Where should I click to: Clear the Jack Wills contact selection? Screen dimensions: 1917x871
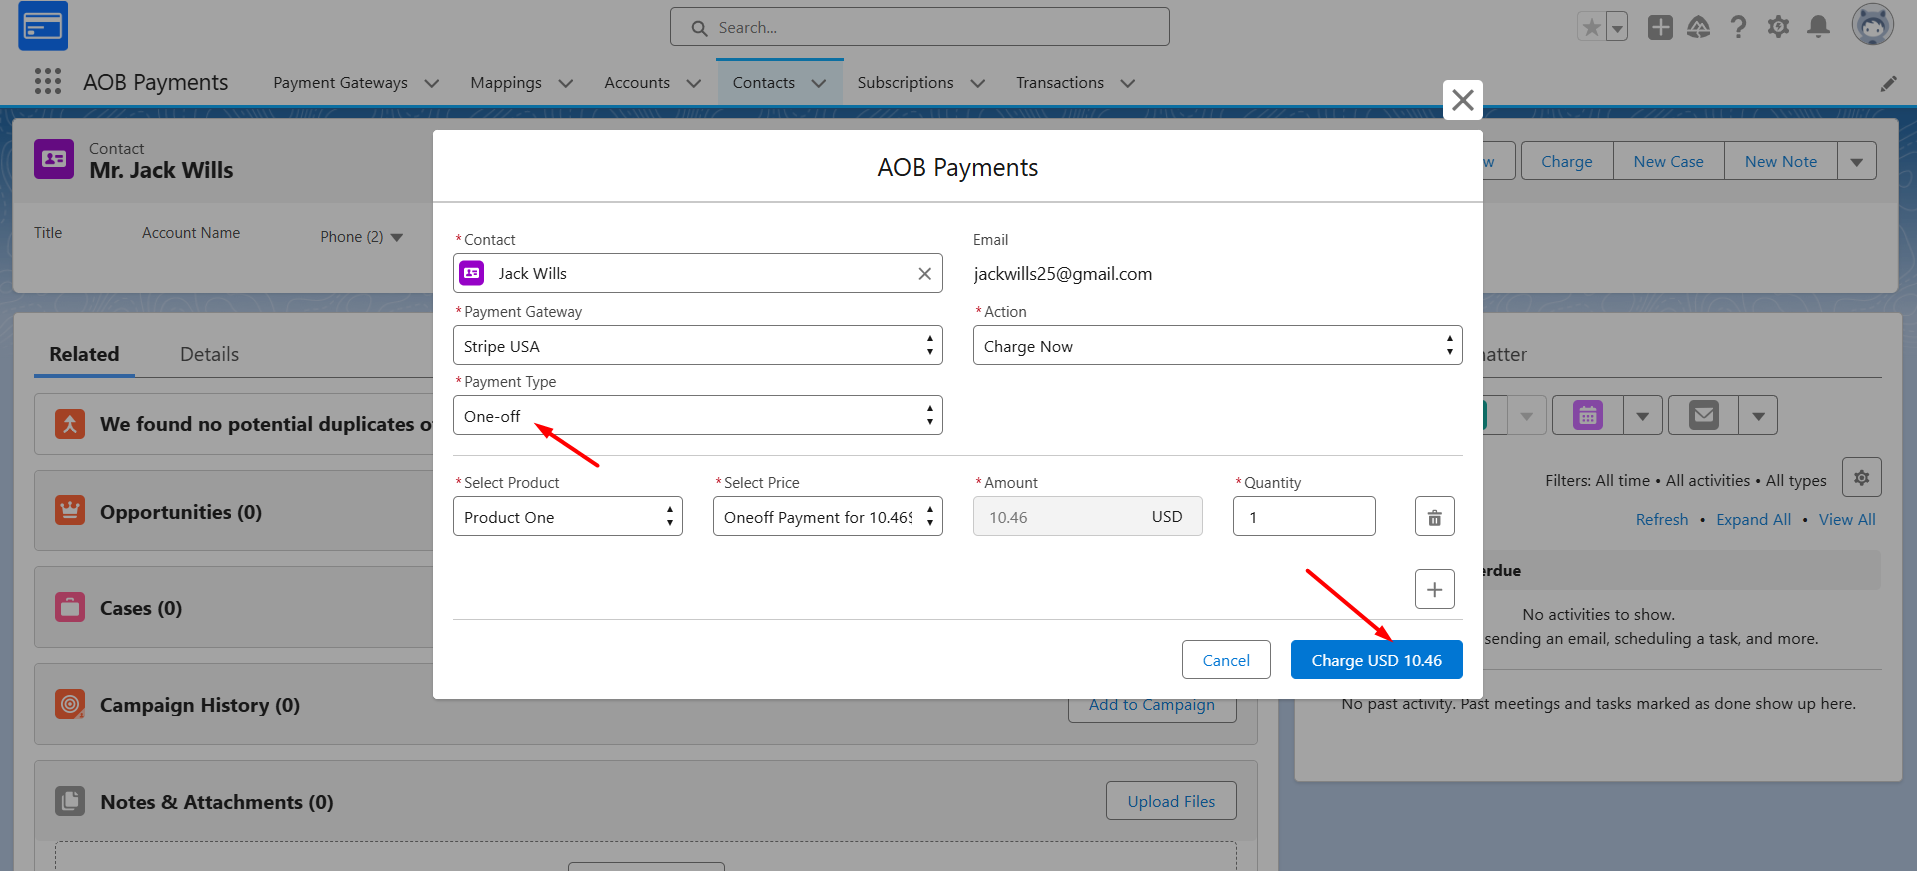tap(924, 274)
